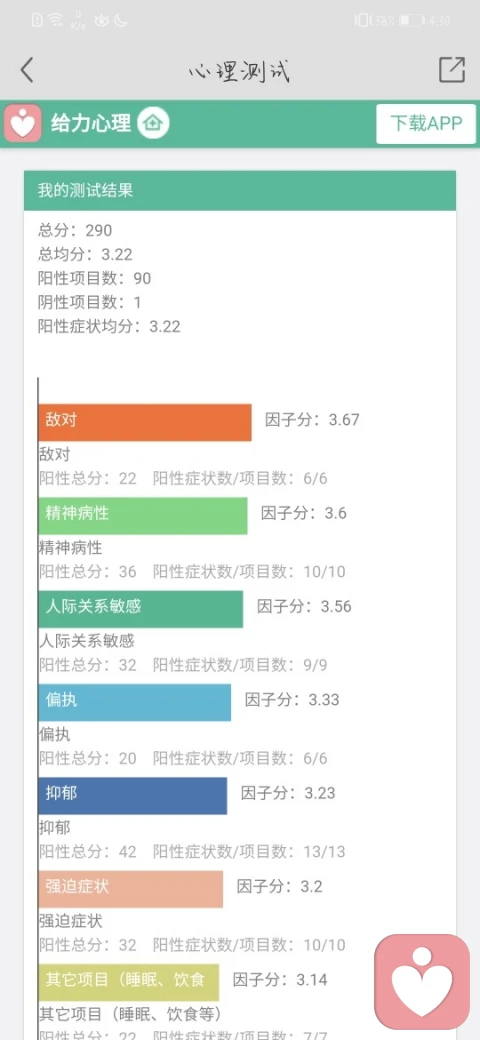Tap the 因子分: 3.67 label
This screenshot has width=480, height=1040.
click(x=312, y=420)
